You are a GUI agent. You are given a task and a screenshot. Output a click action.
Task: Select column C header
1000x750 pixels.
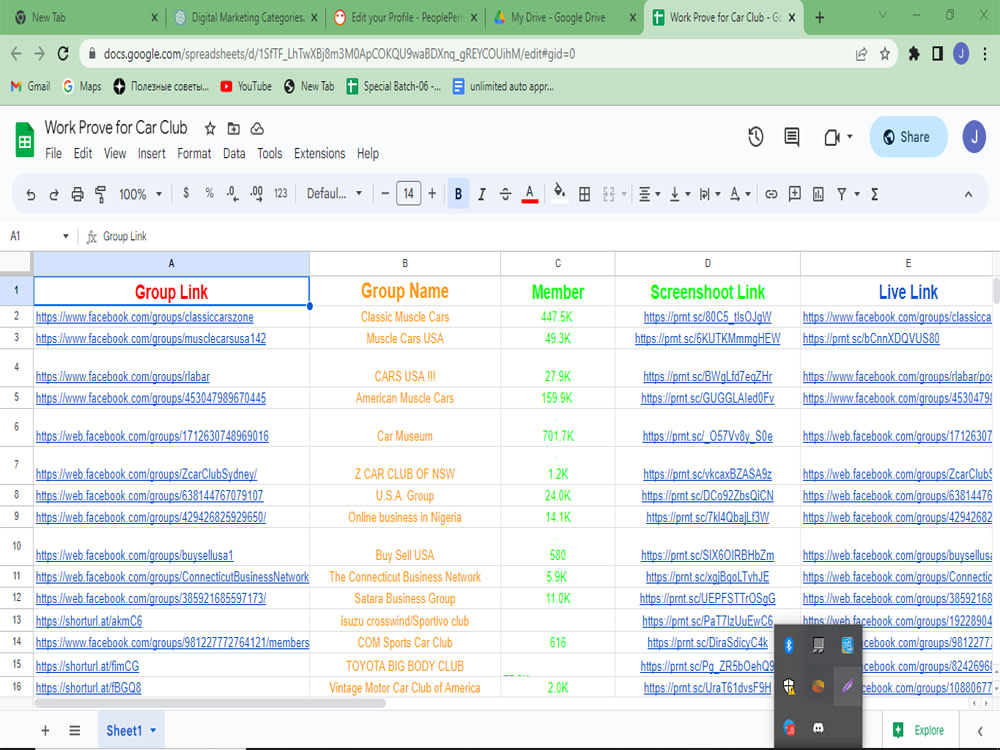(557, 263)
